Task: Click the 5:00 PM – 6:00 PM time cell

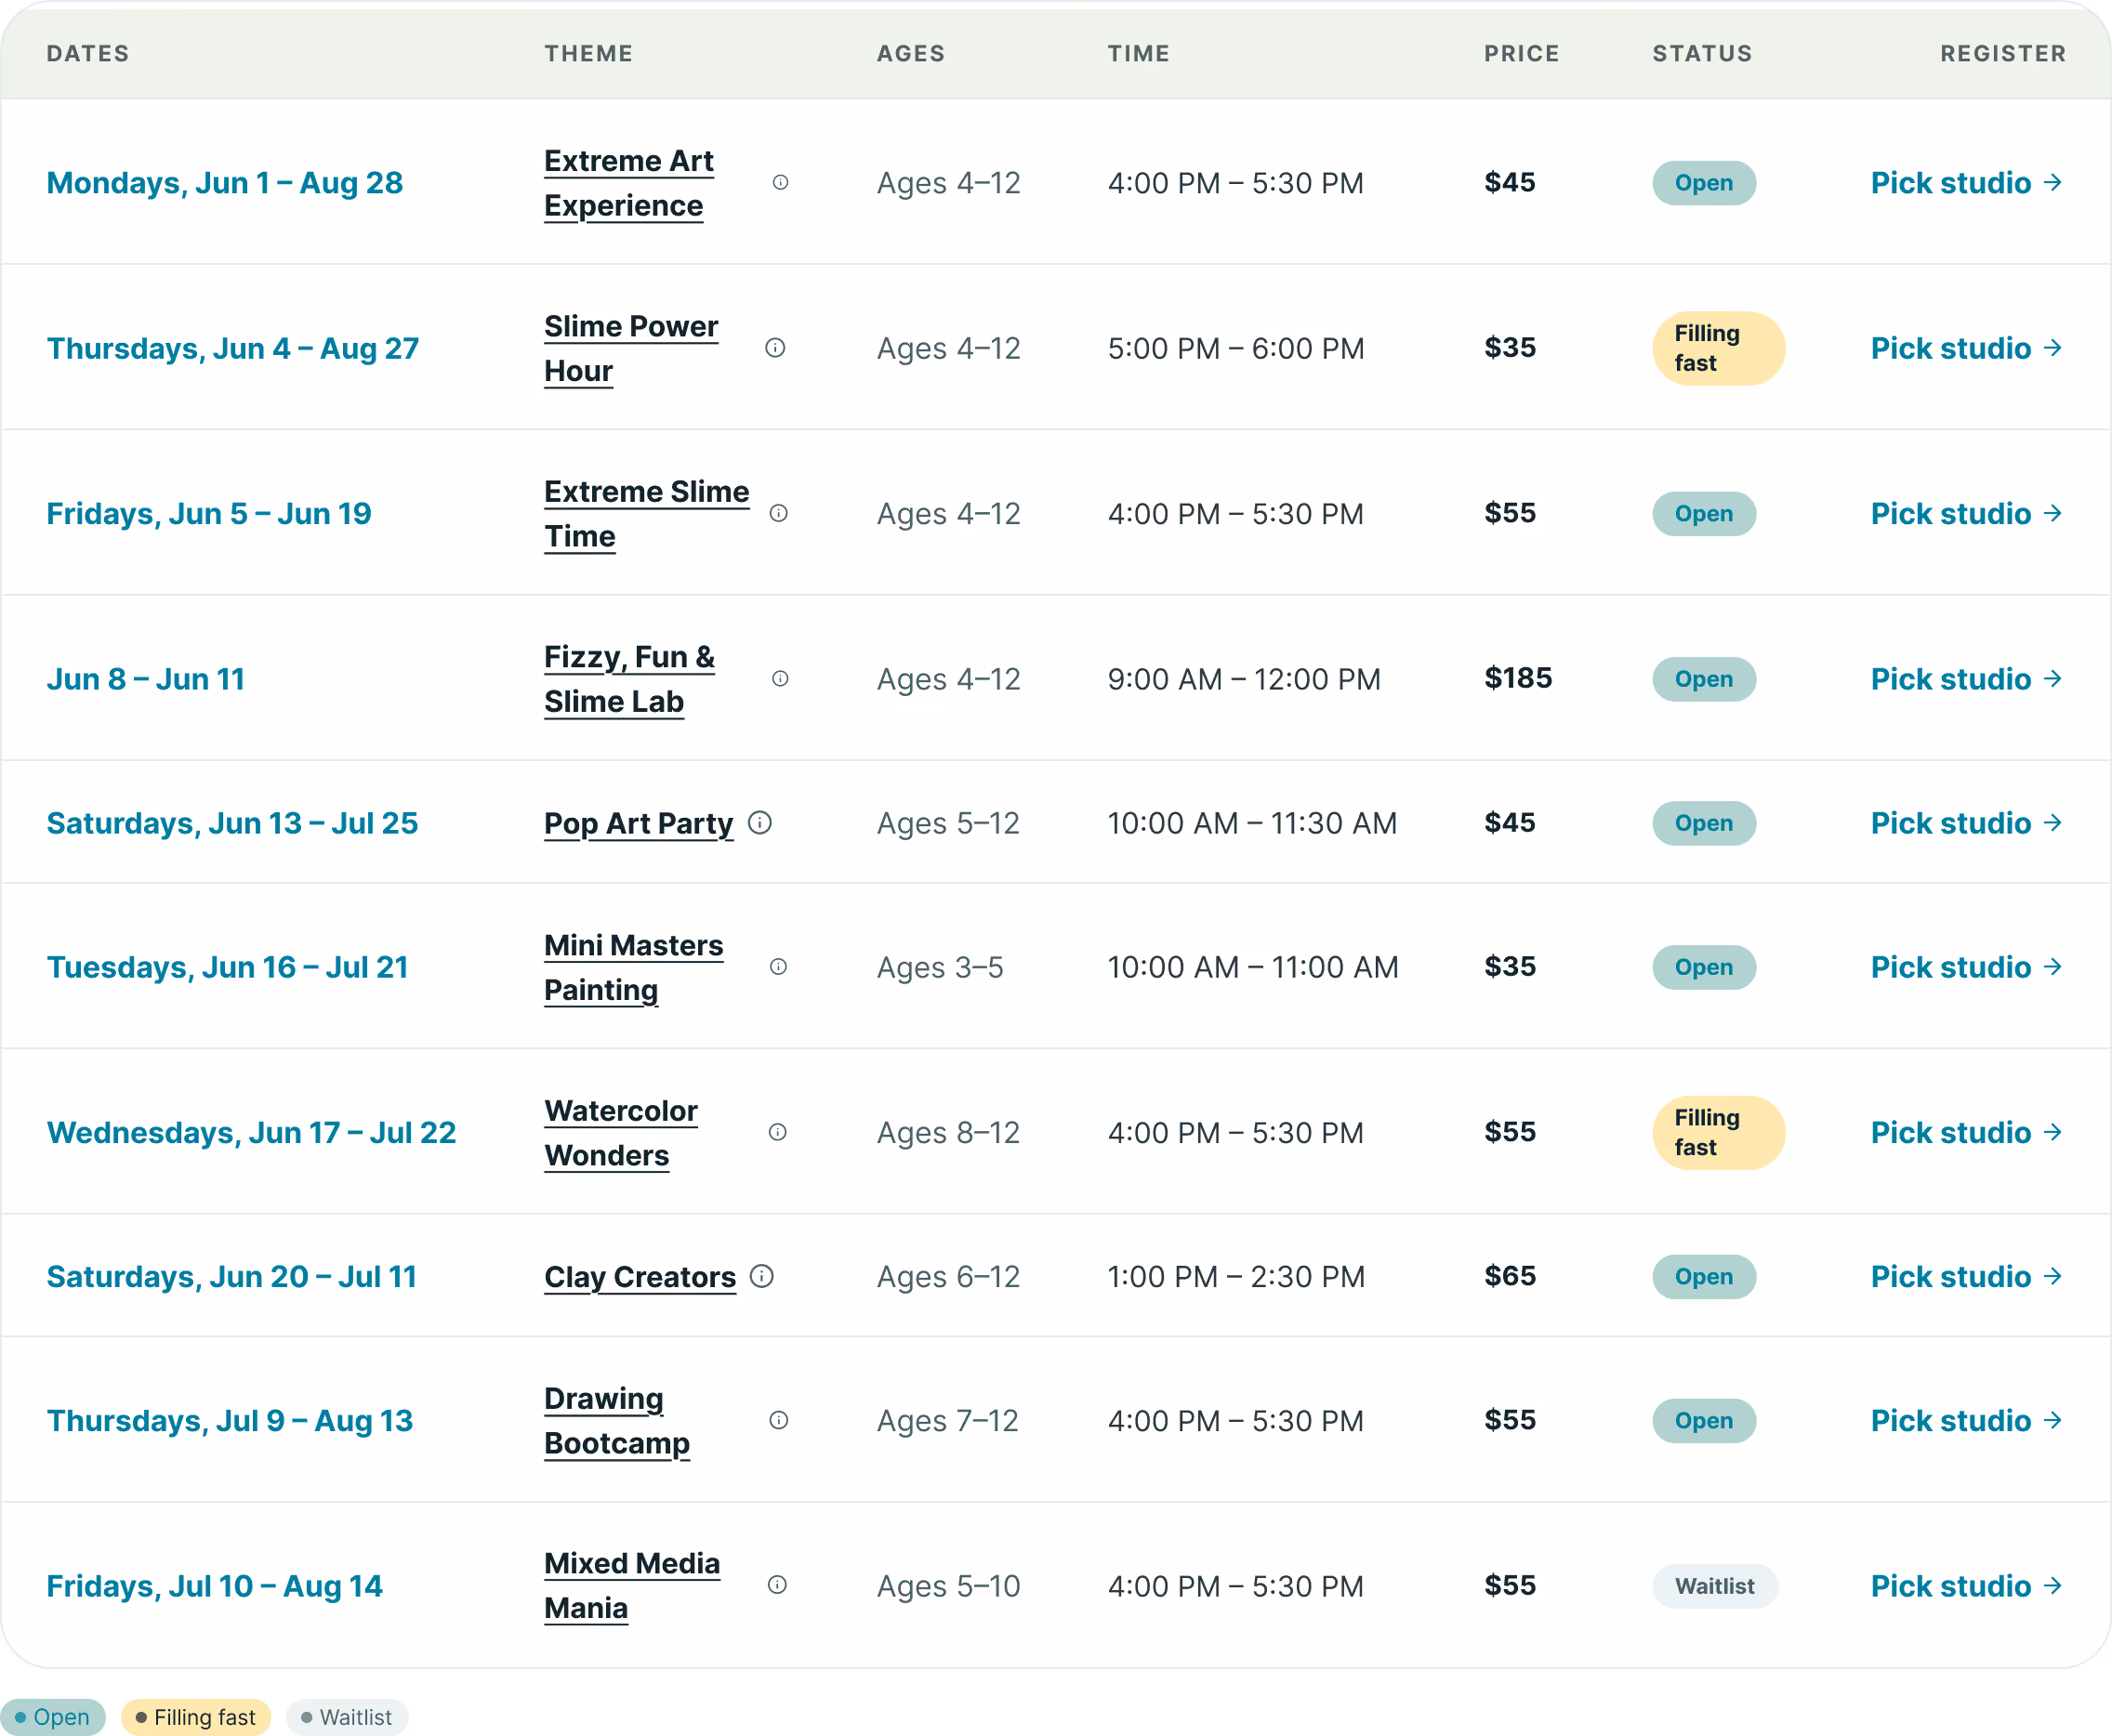Action: coord(1236,348)
